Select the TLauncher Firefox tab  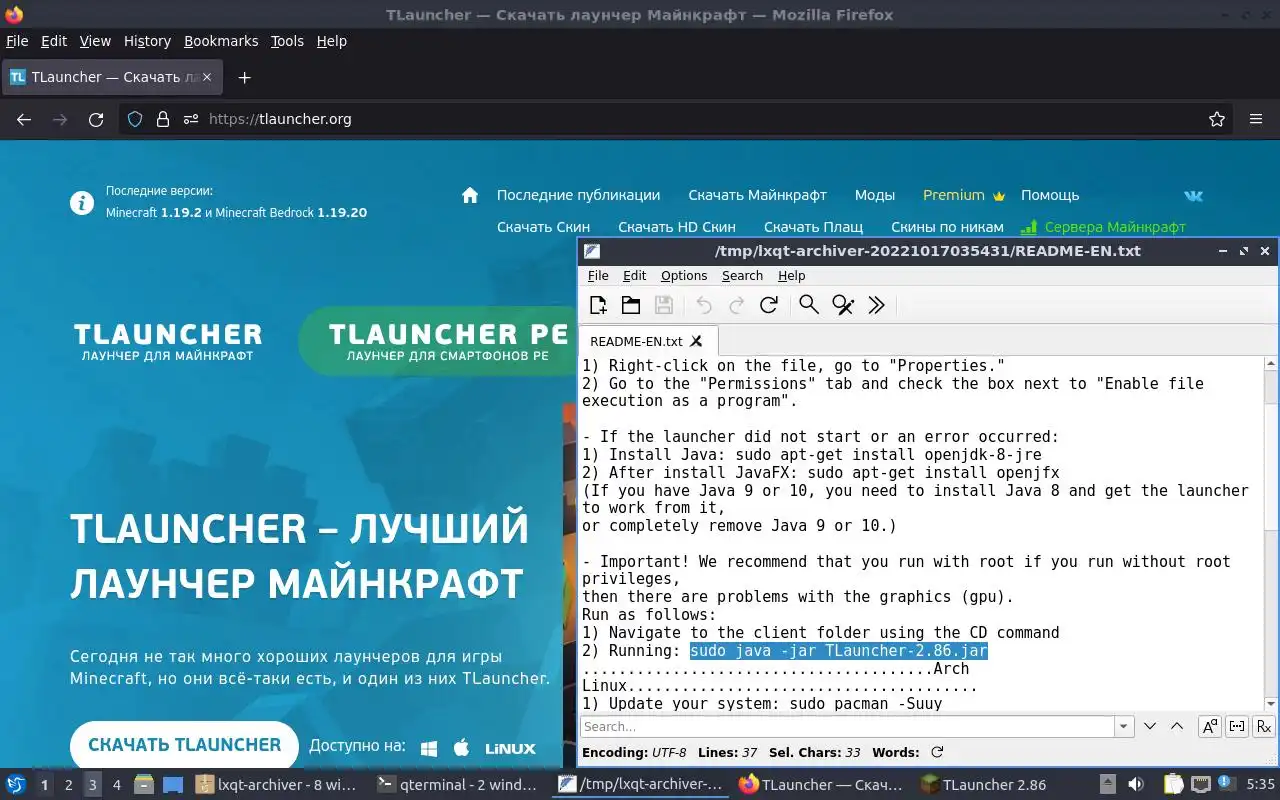point(112,77)
